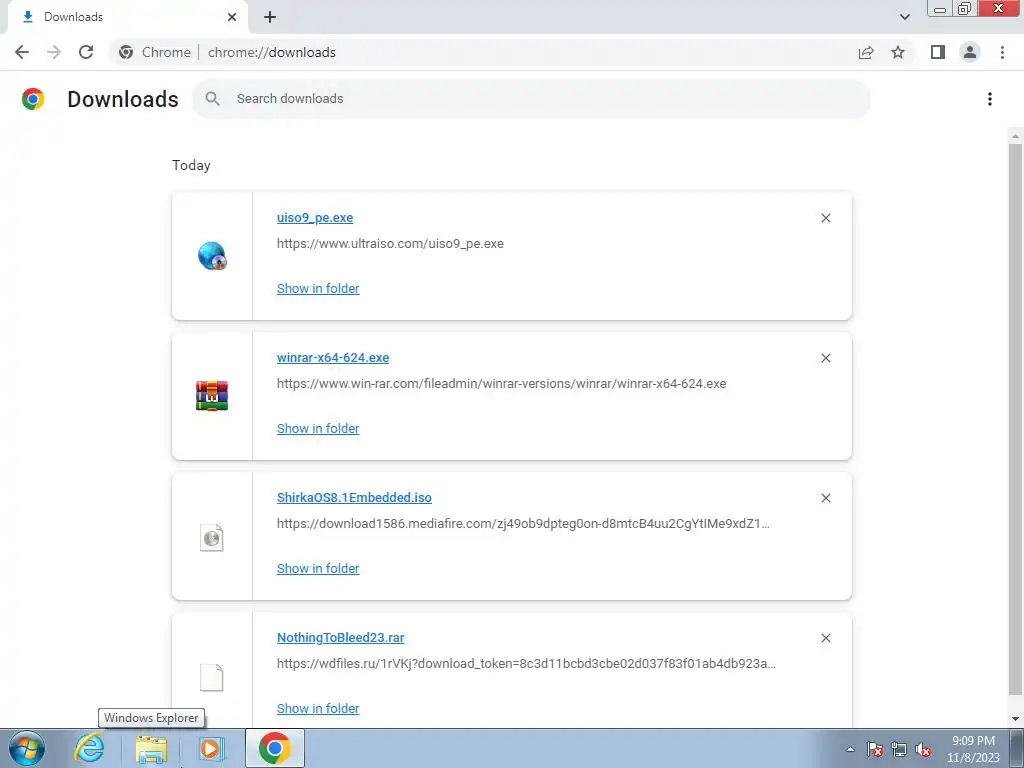Show NothingToBleed23.rar in folder
1024x768 pixels.
pos(318,709)
